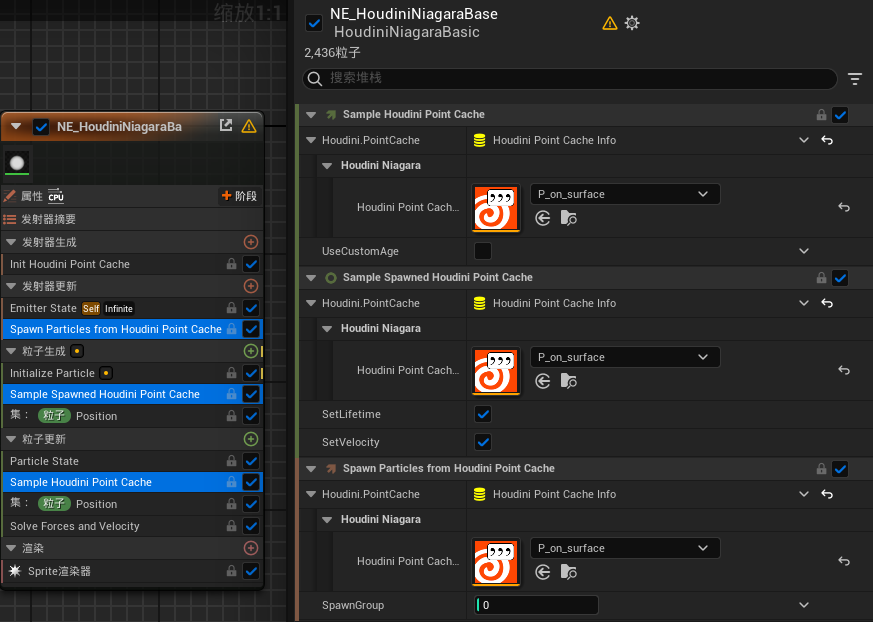This screenshot has width=873, height=622.
Task: Add module to 发射器更新 section
Action: point(251,286)
